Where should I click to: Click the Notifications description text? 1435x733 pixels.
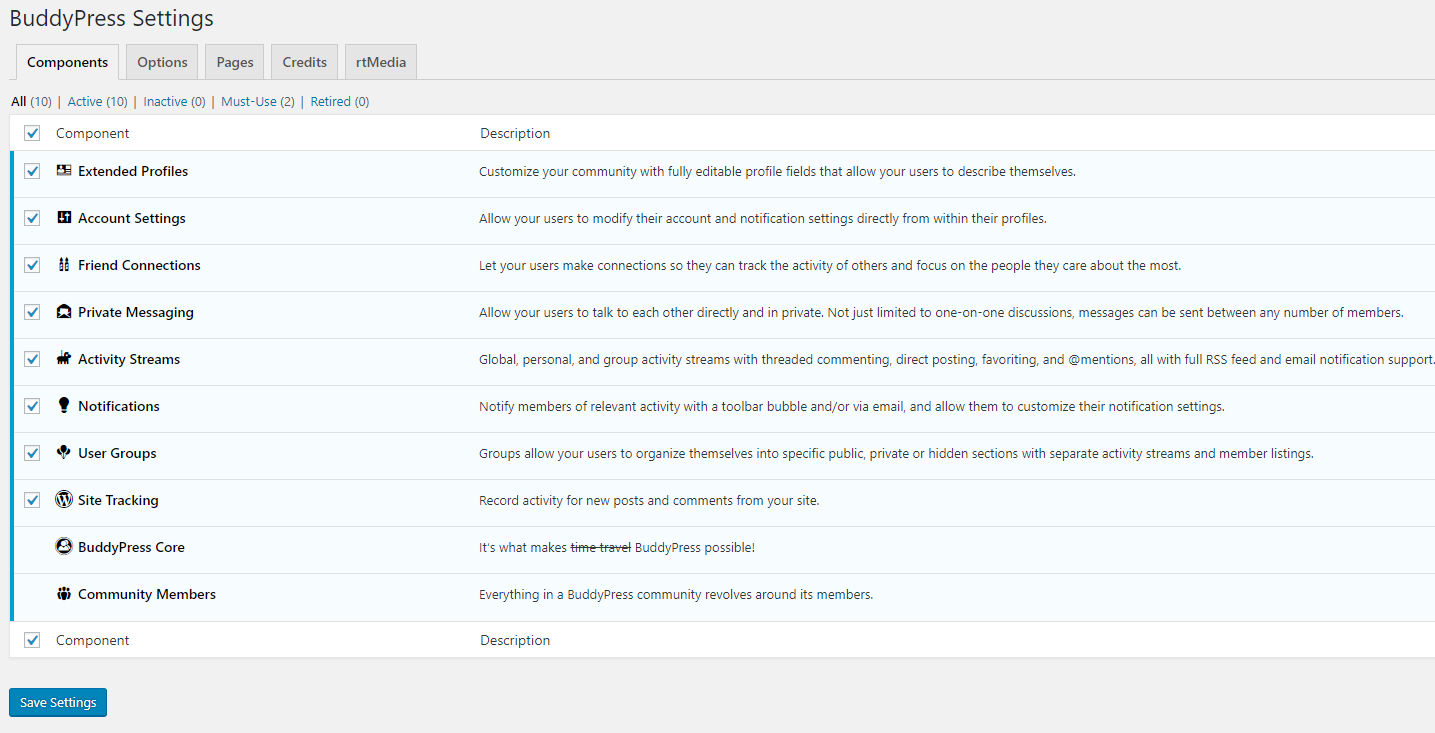pos(852,406)
